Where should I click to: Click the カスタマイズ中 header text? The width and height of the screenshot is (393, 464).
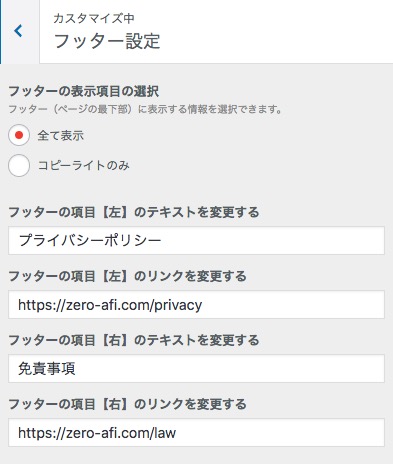point(94,18)
